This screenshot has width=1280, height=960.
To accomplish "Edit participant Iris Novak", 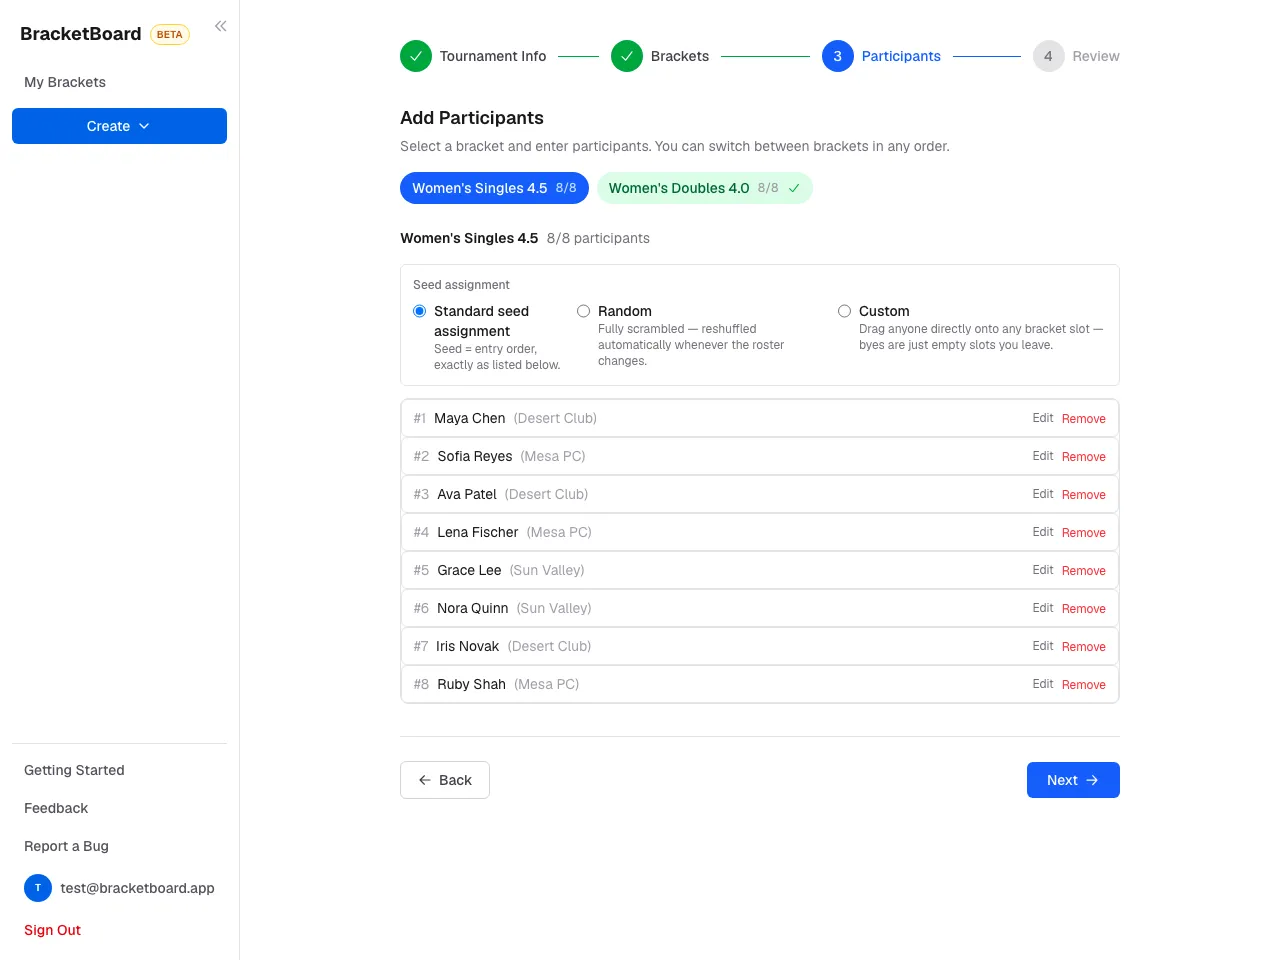I will 1043,646.
